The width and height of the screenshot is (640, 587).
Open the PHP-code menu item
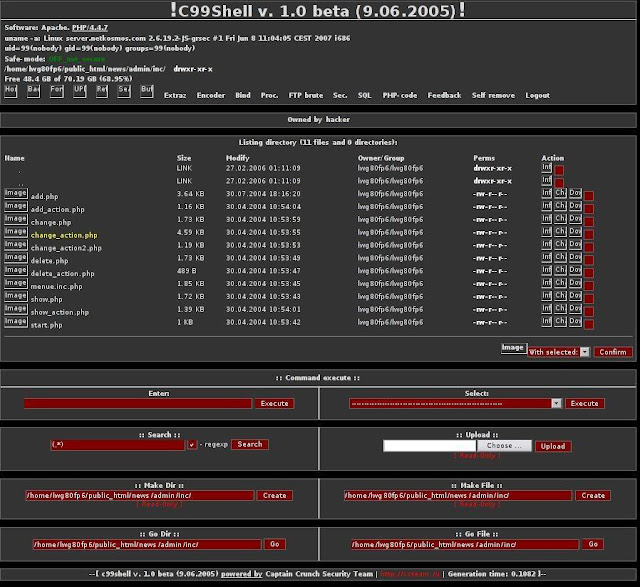[400, 95]
